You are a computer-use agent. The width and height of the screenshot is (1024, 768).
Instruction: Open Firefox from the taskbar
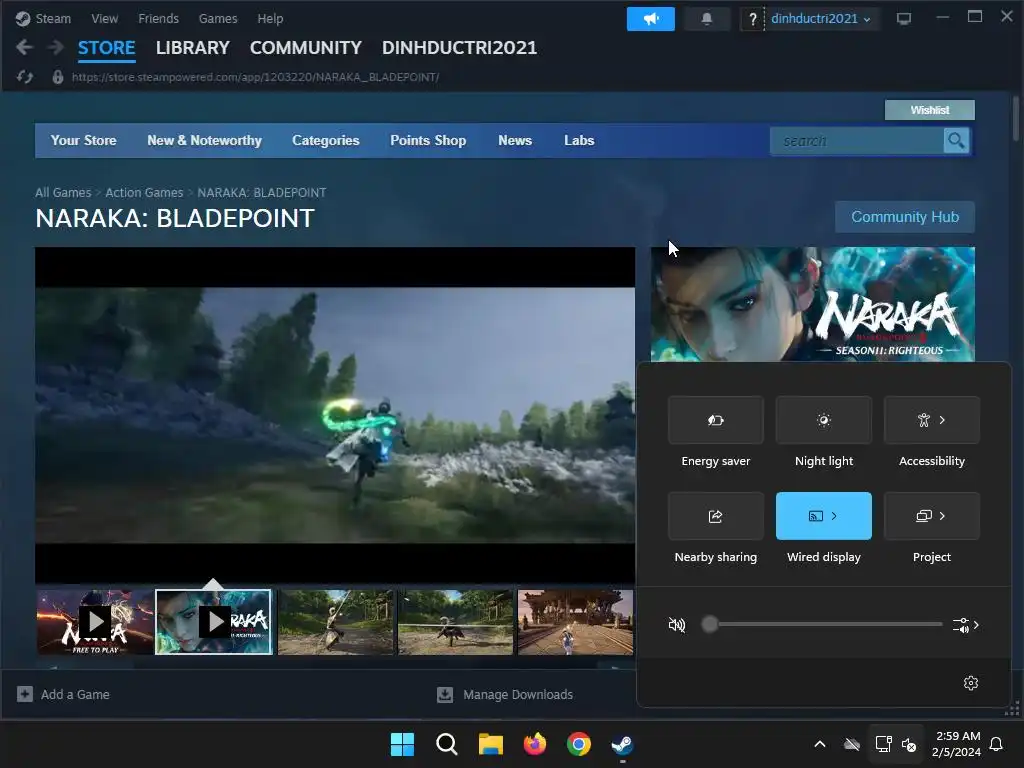point(535,744)
